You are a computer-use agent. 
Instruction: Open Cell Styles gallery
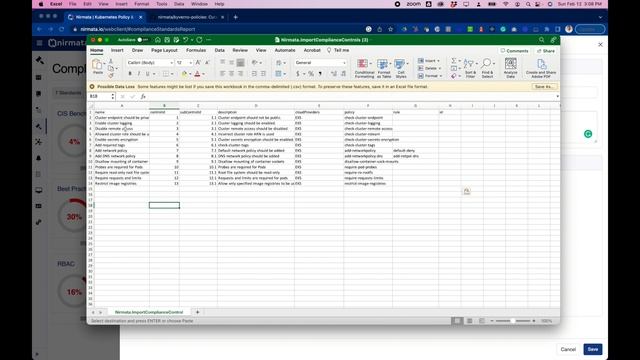(401, 68)
